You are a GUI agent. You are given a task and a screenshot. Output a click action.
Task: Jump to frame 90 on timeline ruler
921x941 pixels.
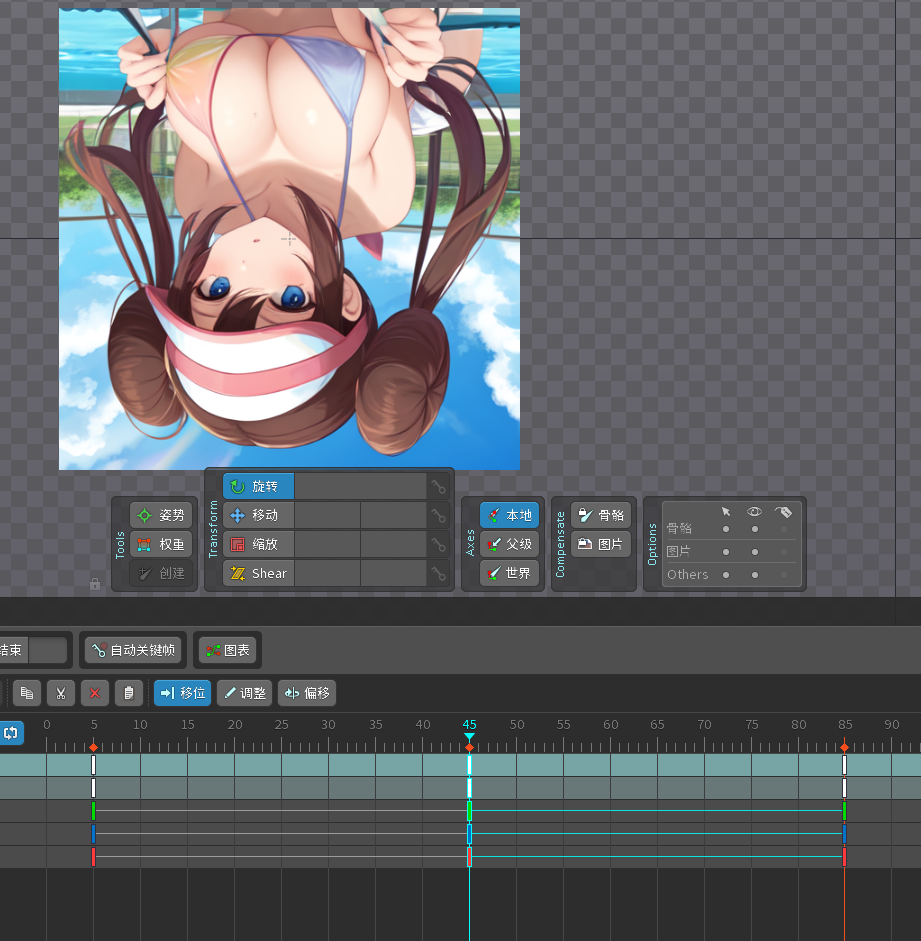892,725
